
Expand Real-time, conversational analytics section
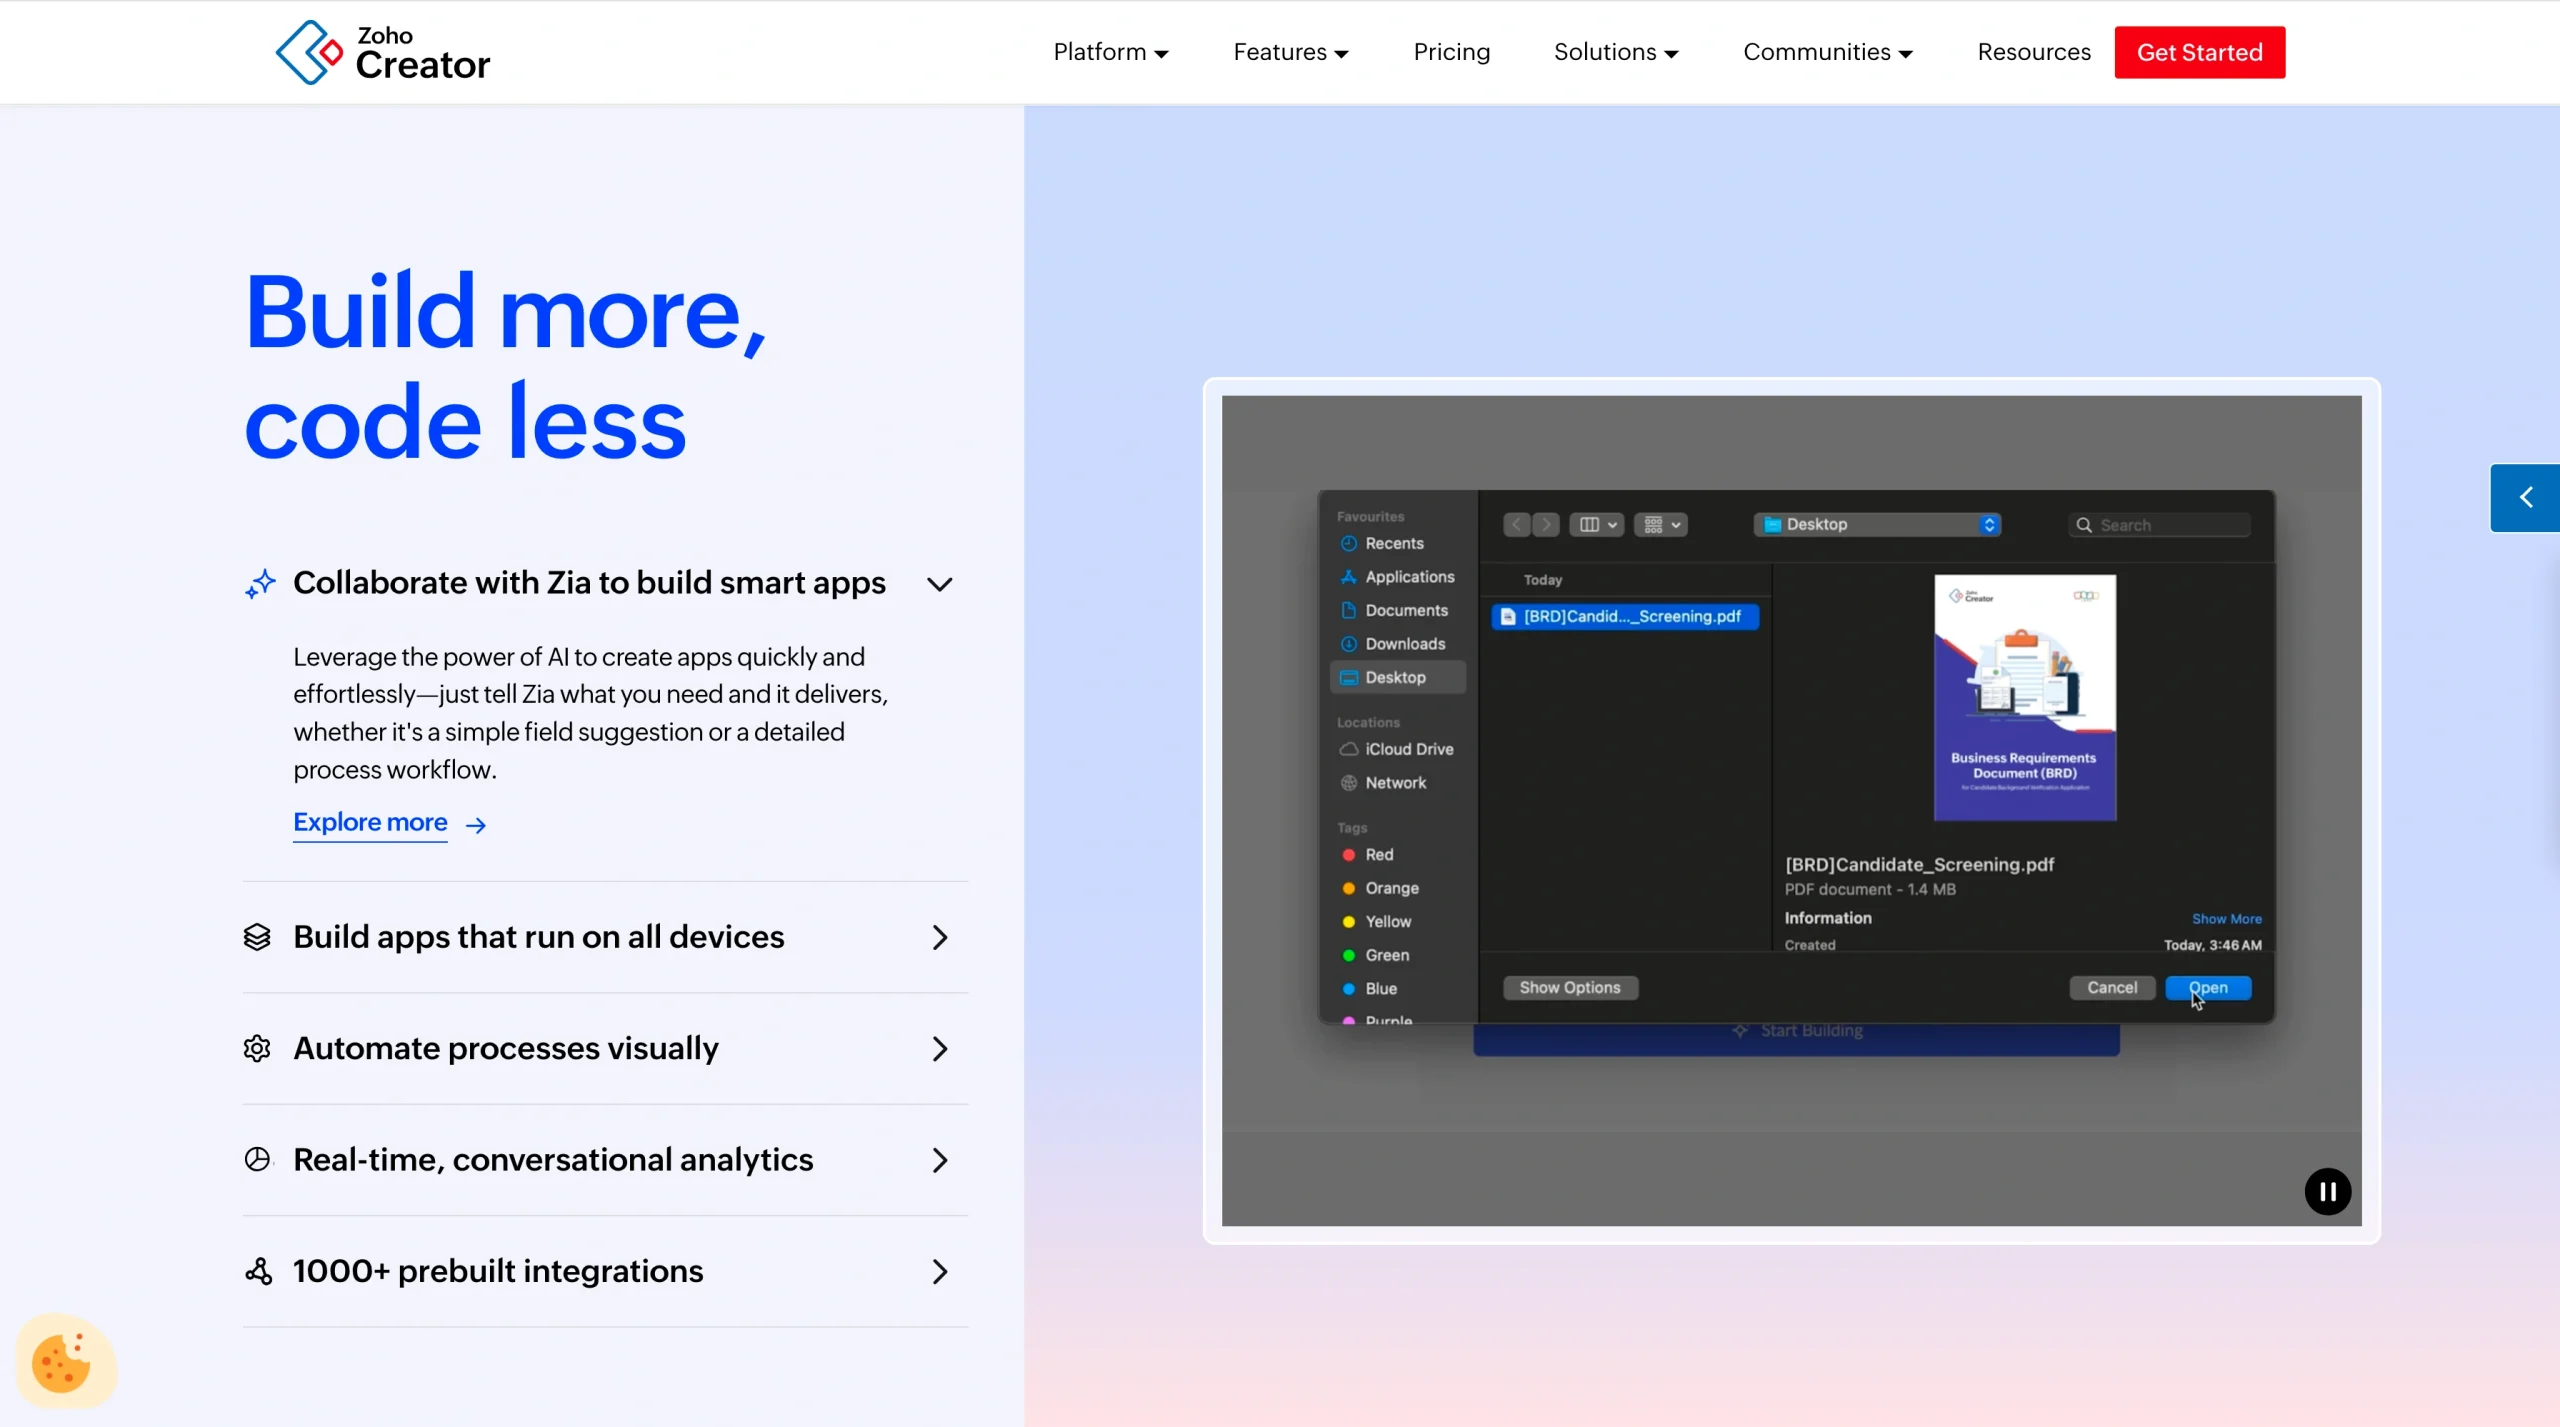click(x=939, y=1160)
